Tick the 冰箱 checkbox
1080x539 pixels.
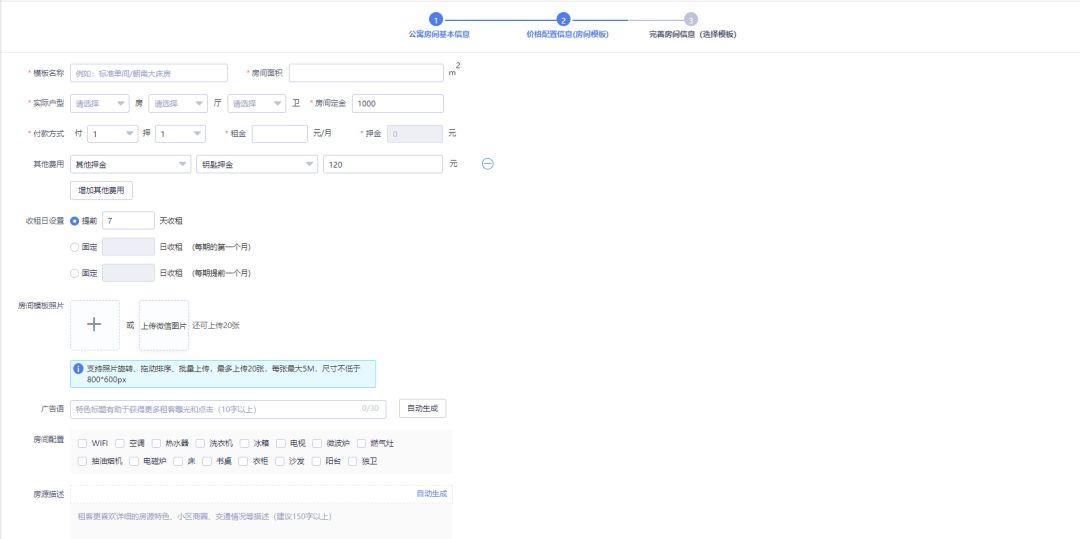[245, 443]
